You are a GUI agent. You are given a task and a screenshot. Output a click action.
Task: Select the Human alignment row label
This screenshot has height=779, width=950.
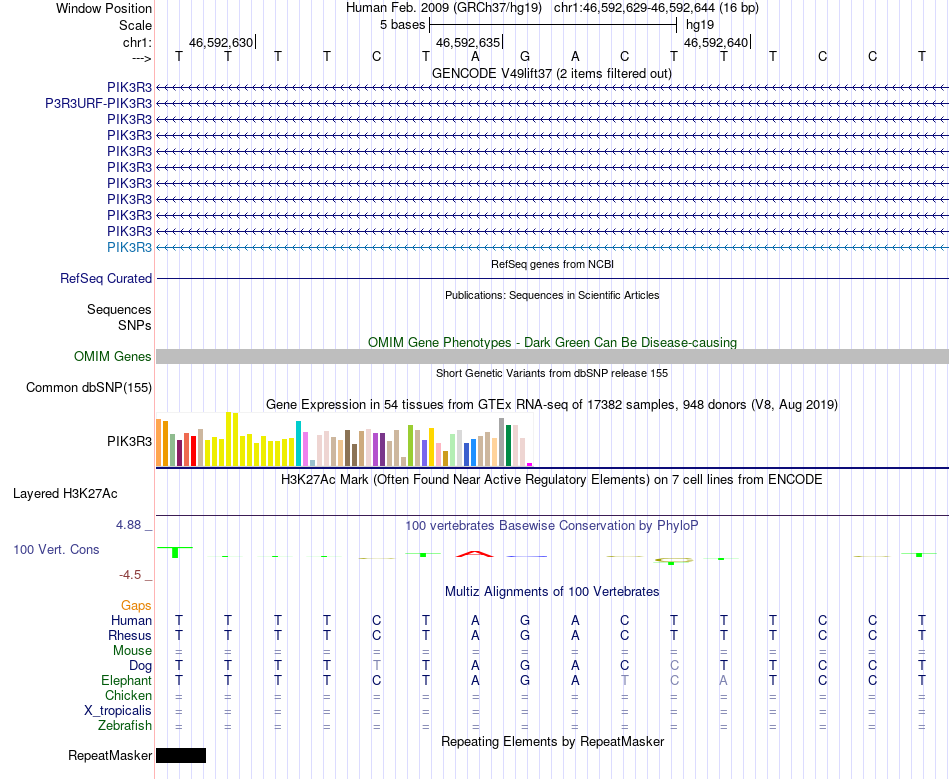[x=131, y=620]
